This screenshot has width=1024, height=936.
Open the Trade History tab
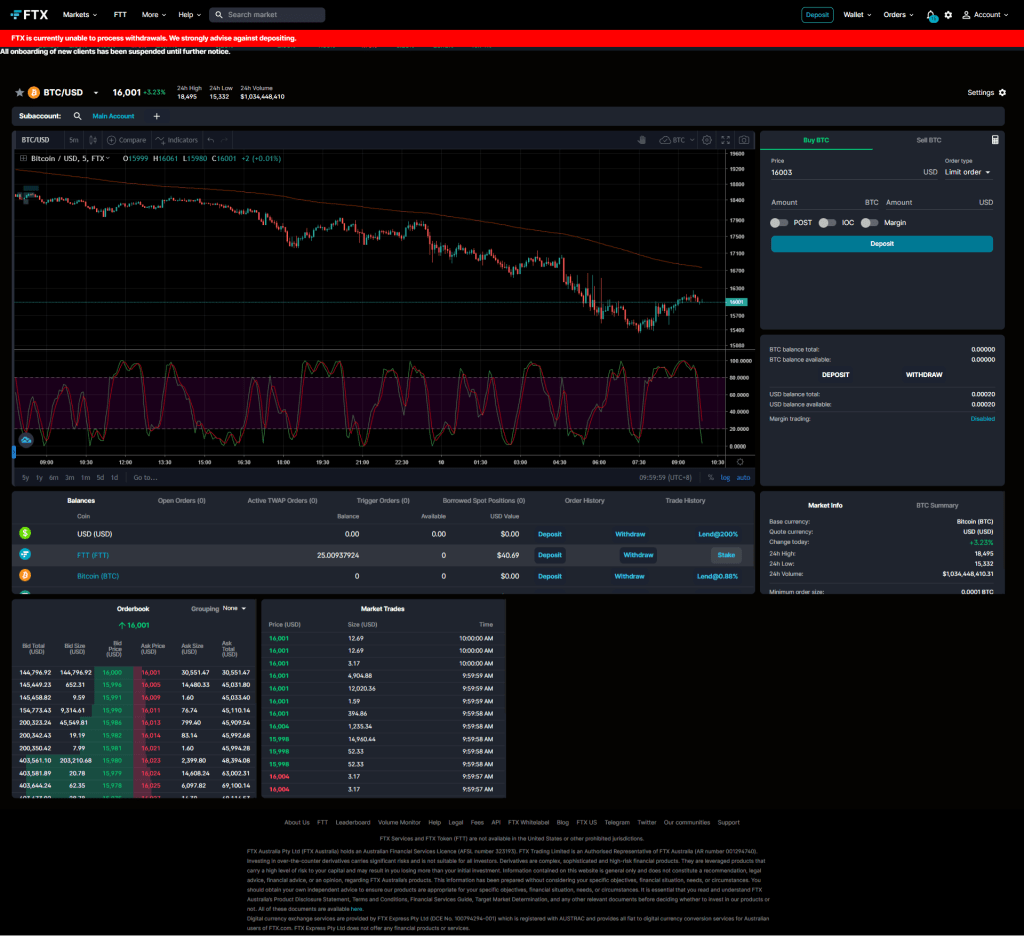coord(685,500)
